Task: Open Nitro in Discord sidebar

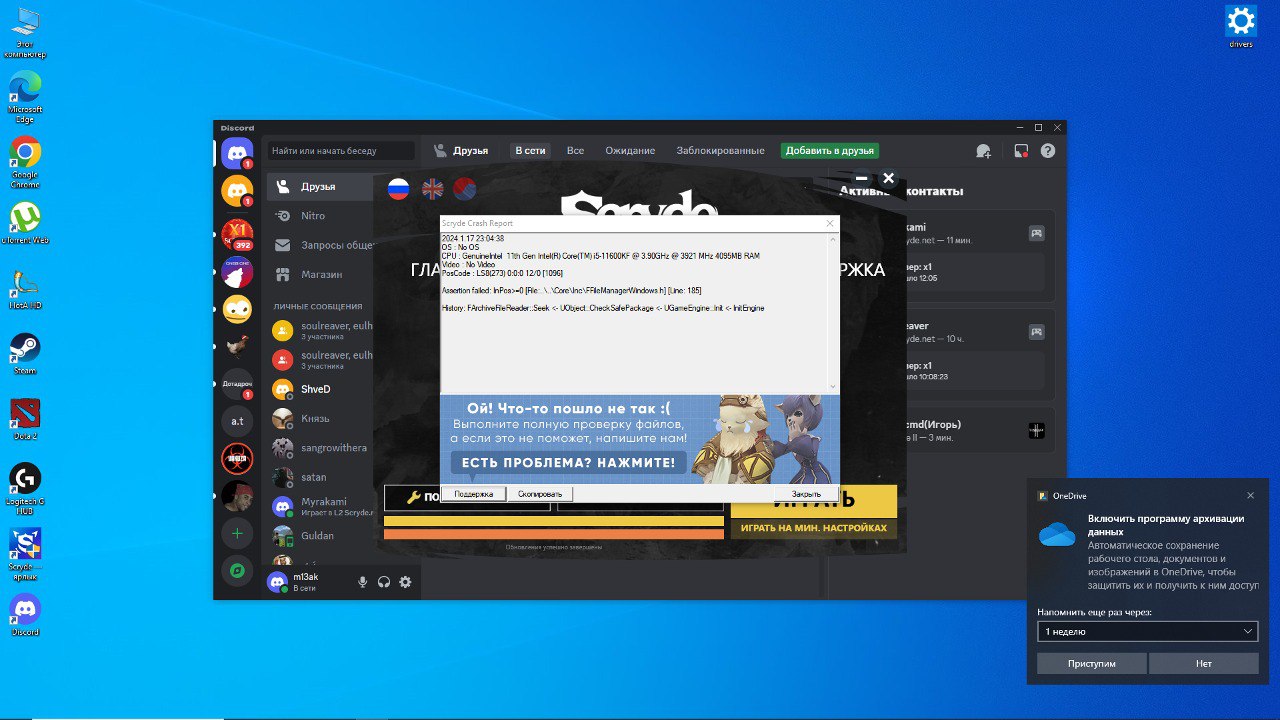Action: (313, 216)
